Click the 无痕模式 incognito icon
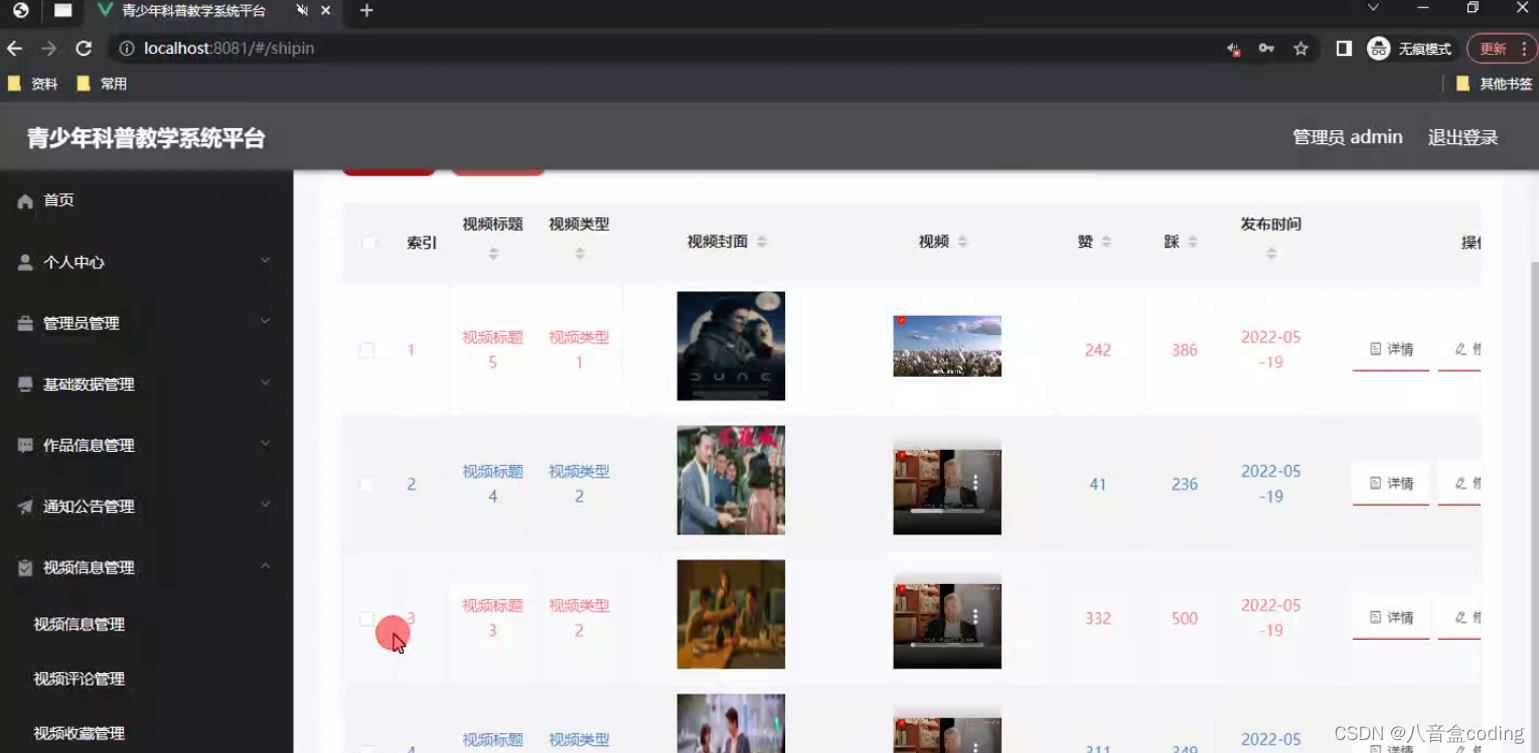The image size is (1539, 753). [x=1379, y=48]
